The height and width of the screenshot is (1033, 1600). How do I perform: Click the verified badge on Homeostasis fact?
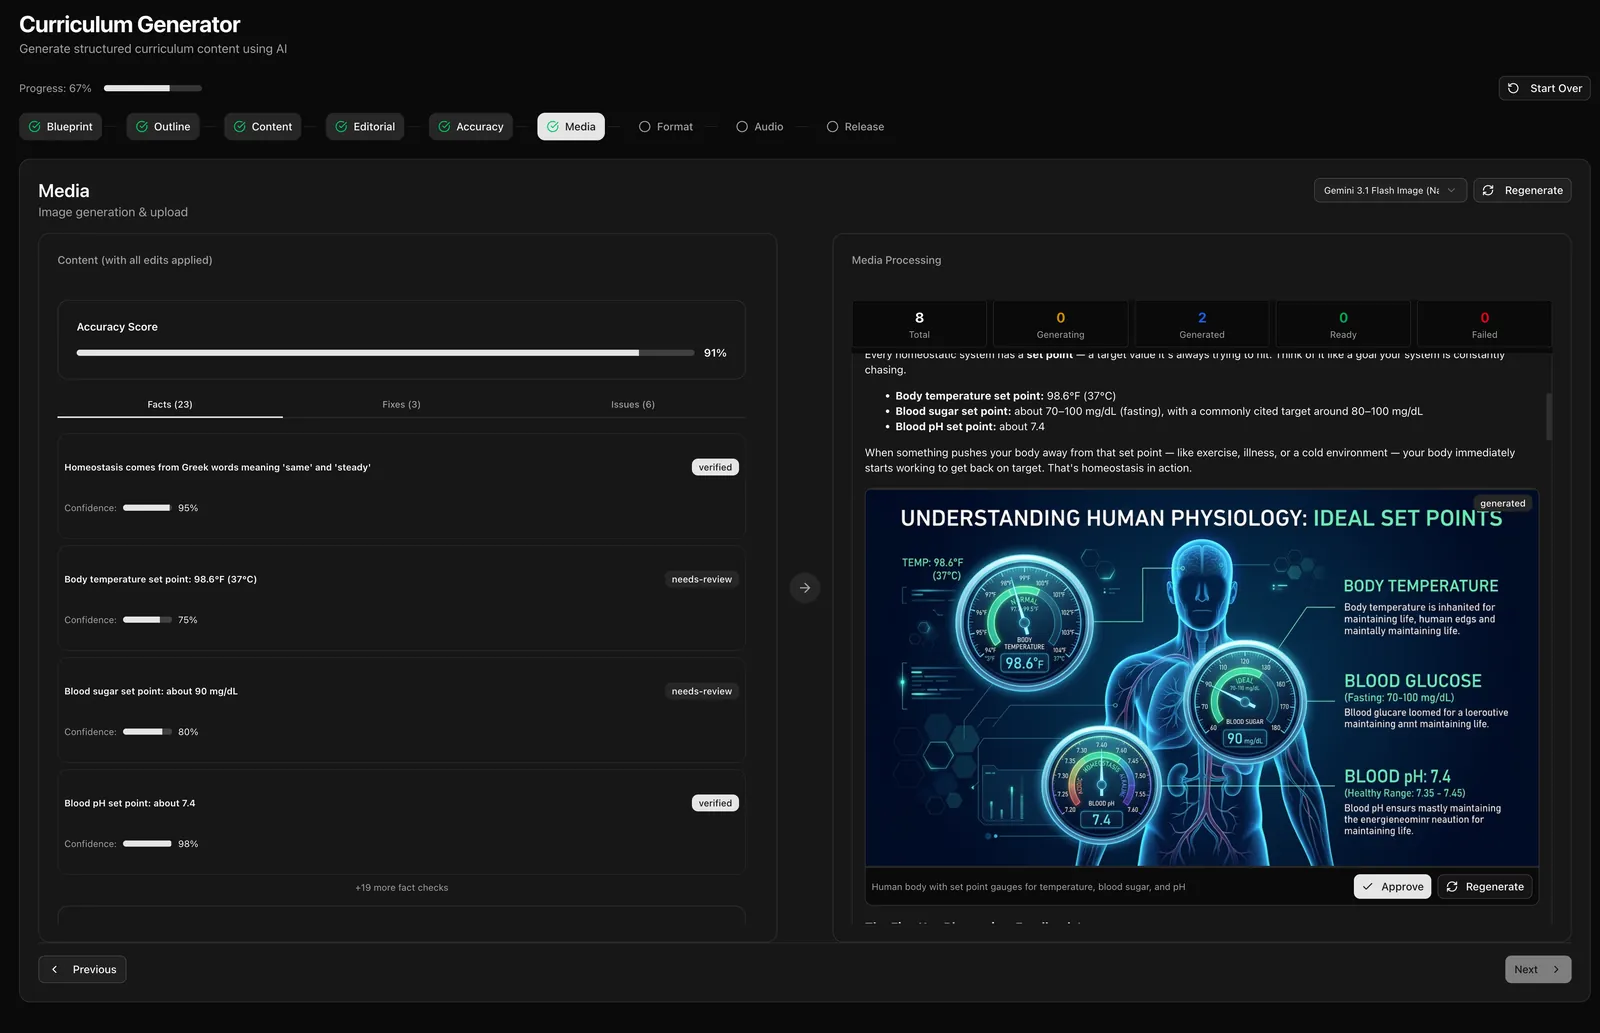click(x=715, y=467)
